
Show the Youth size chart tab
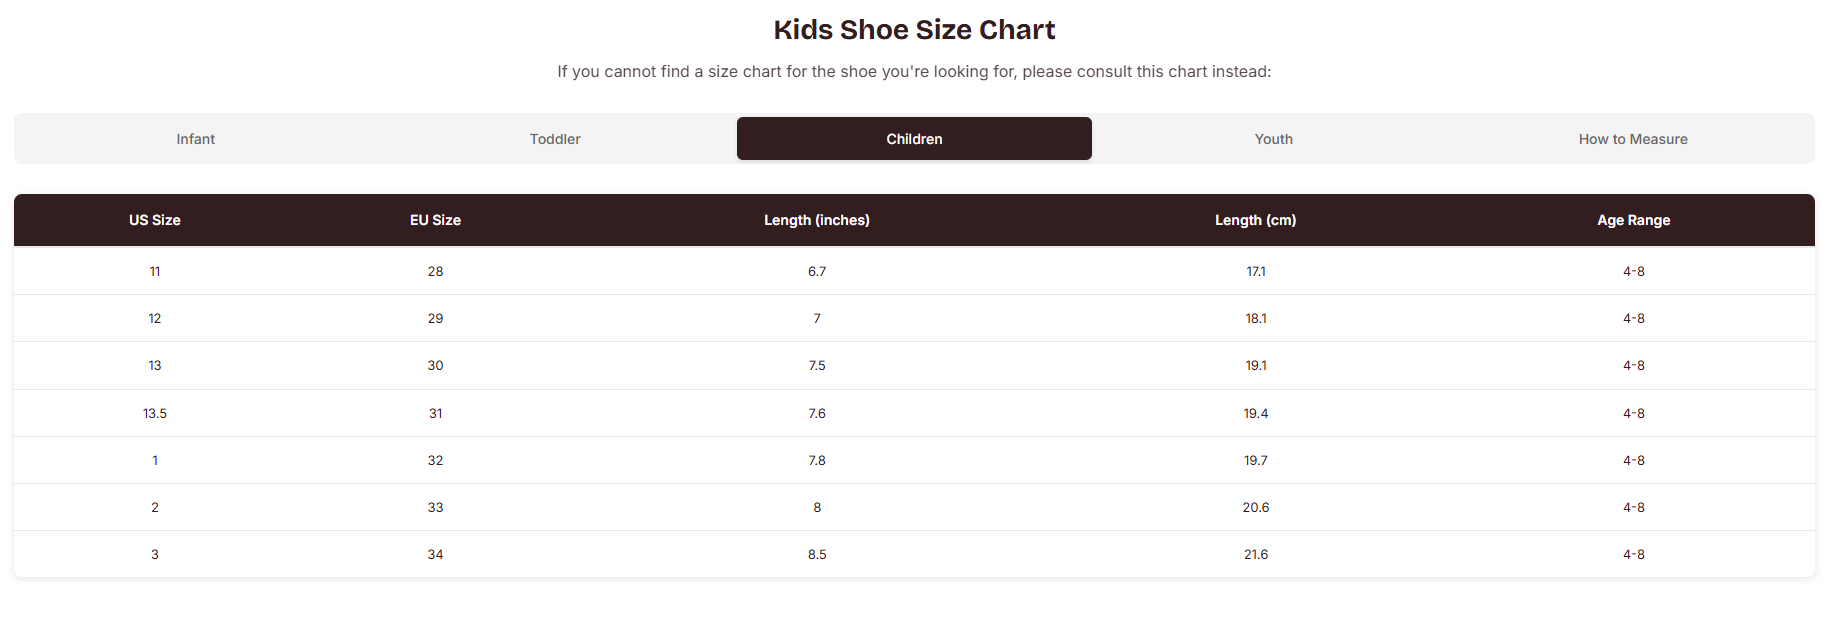[x=1274, y=139]
